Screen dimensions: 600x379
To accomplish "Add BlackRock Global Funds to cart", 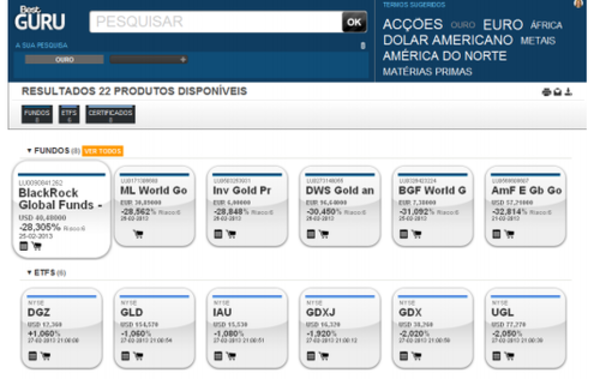I will click(37, 246).
